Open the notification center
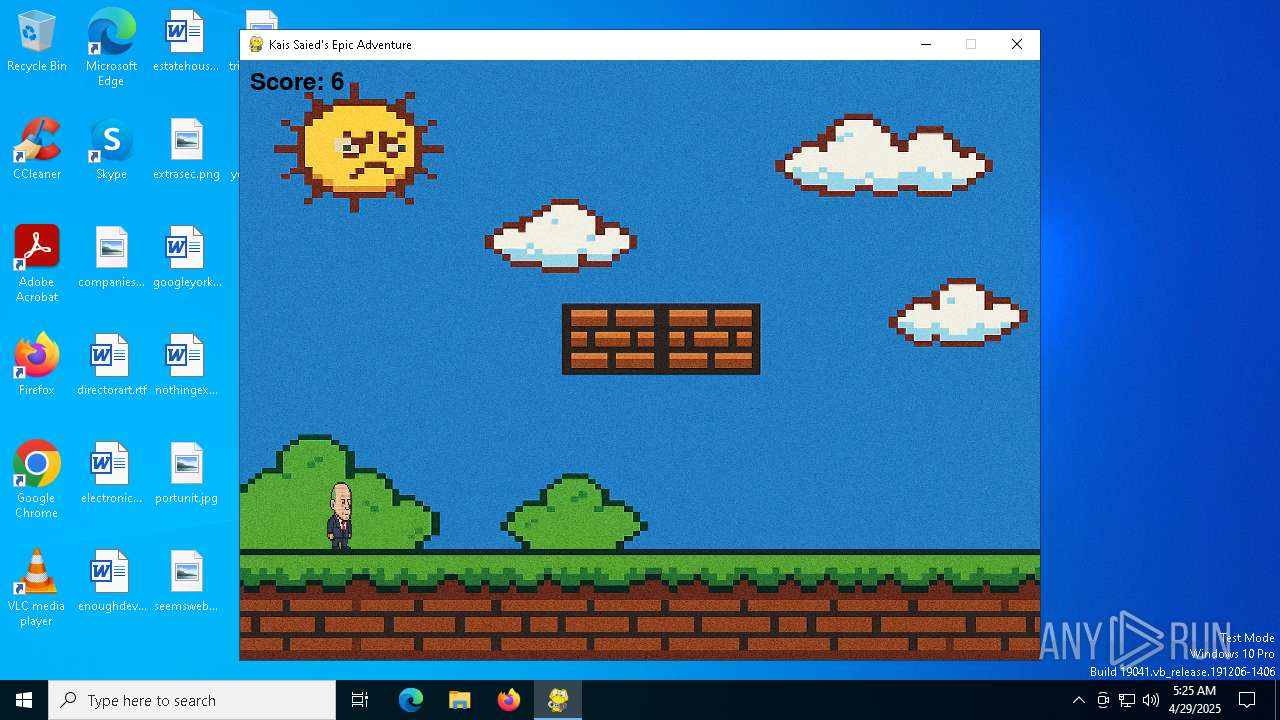This screenshot has height=720, width=1280. [x=1248, y=700]
